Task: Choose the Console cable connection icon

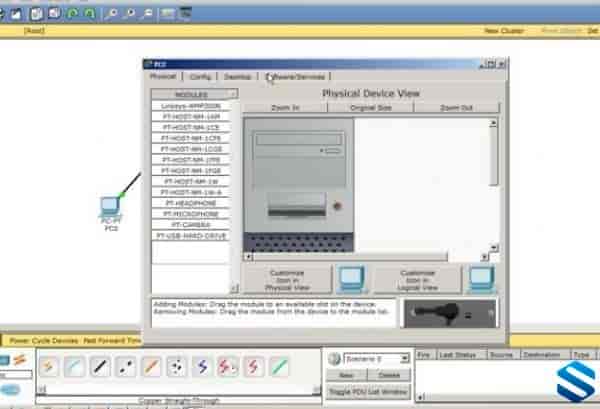Action: (74, 367)
